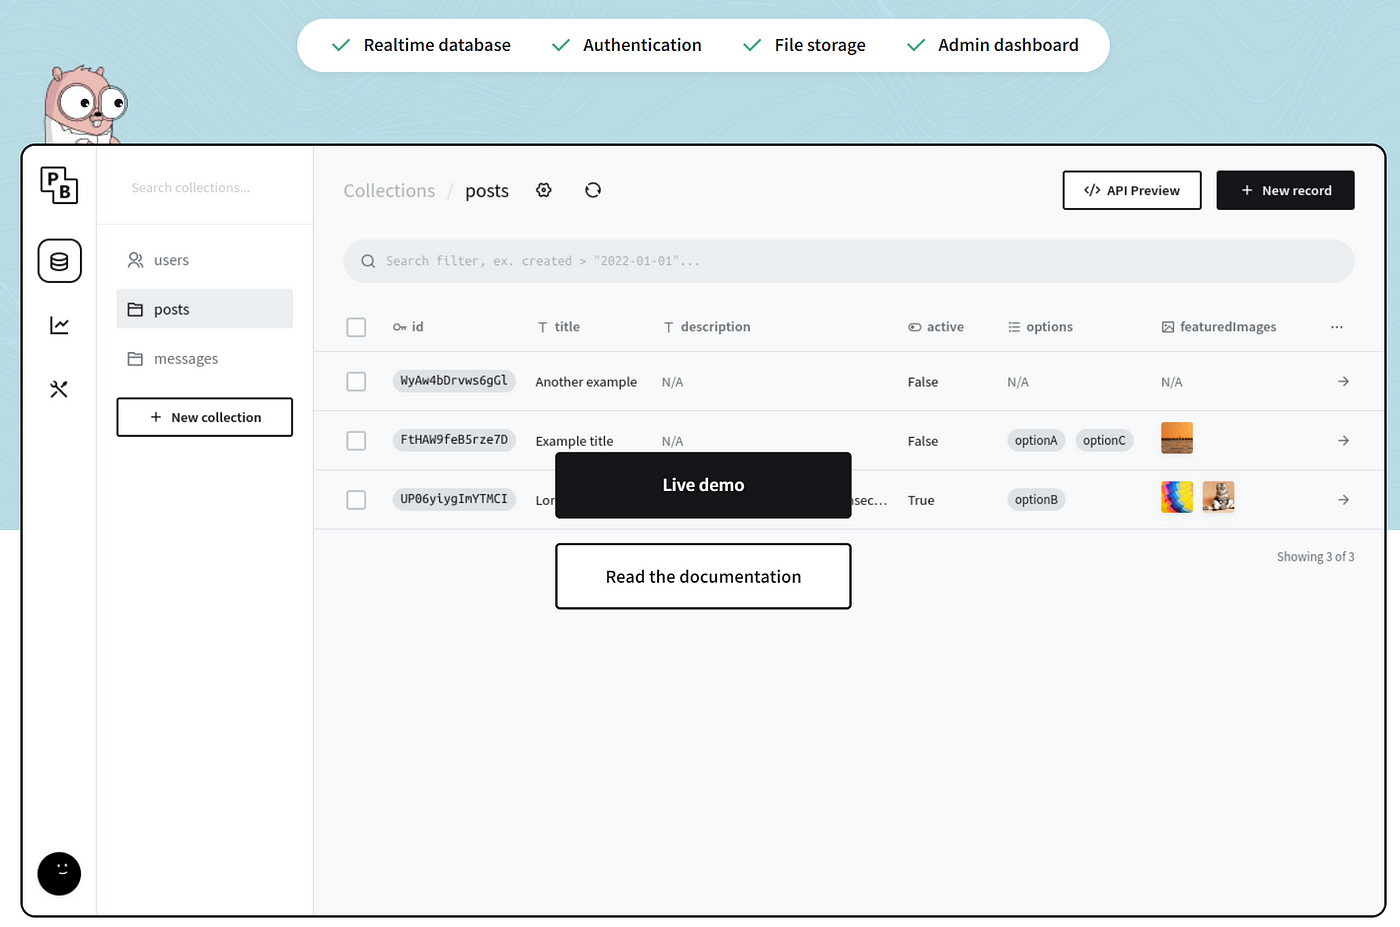Click the Example title cell
The image size is (1400, 927).
[574, 441]
